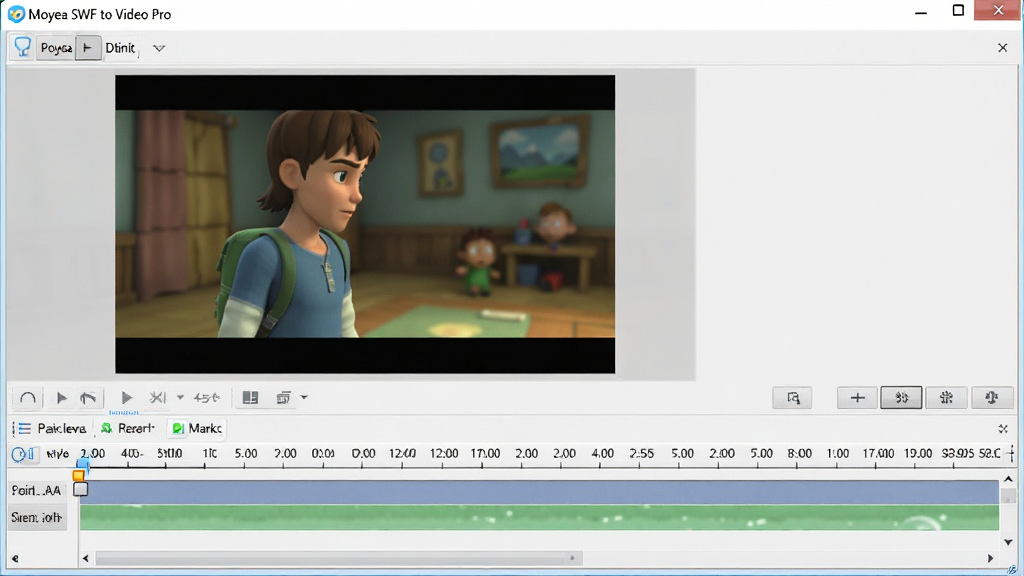
Task: Open the dropdown arrow after skip icon
Action: pos(180,397)
